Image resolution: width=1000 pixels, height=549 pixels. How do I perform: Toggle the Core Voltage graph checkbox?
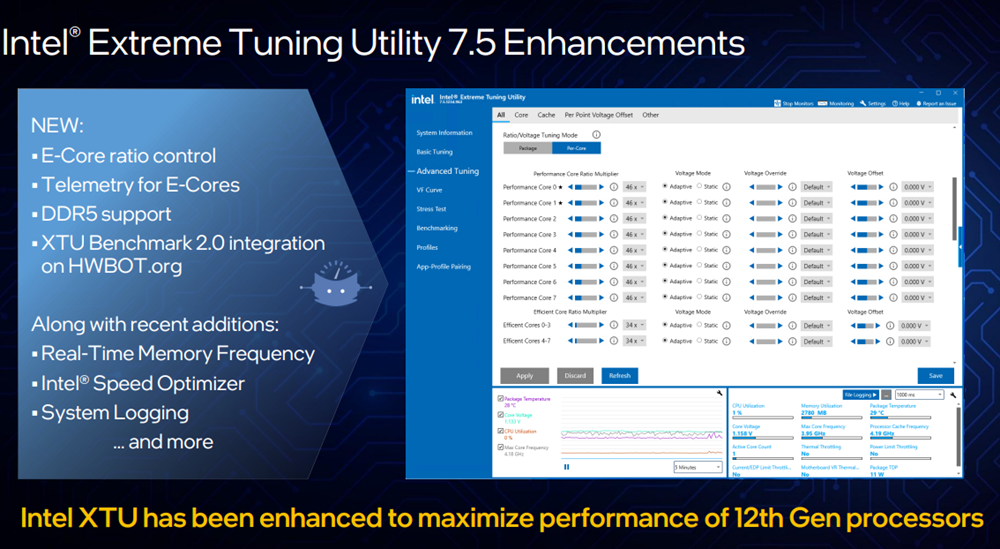click(501, 414)
